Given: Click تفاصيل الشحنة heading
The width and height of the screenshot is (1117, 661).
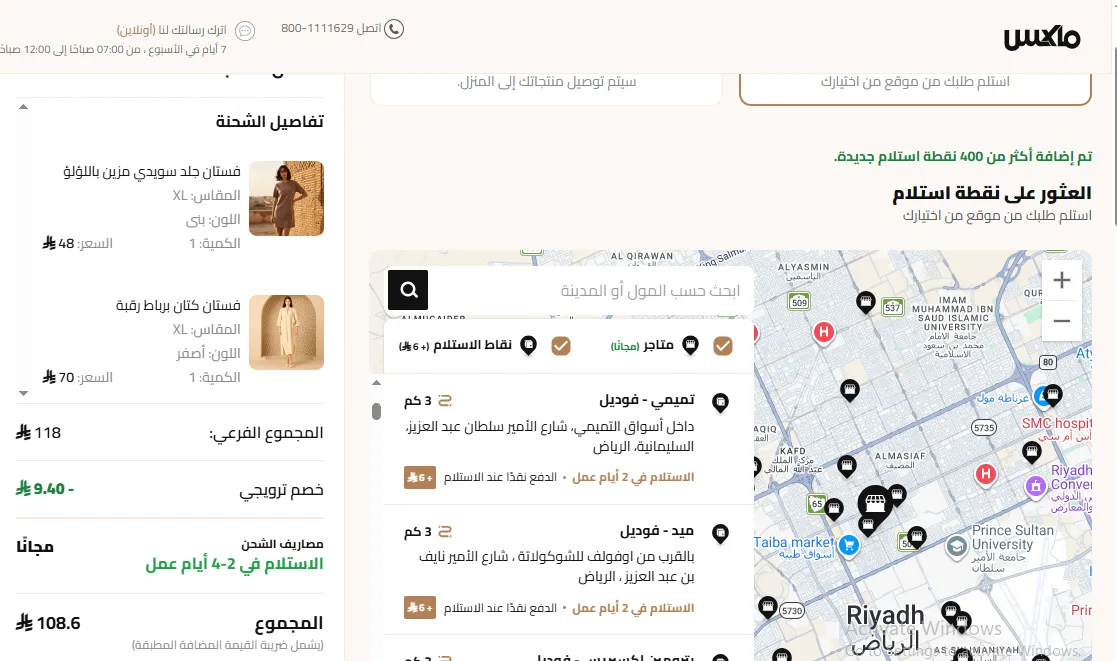Looking at the screenshot, I should (270, 122).
